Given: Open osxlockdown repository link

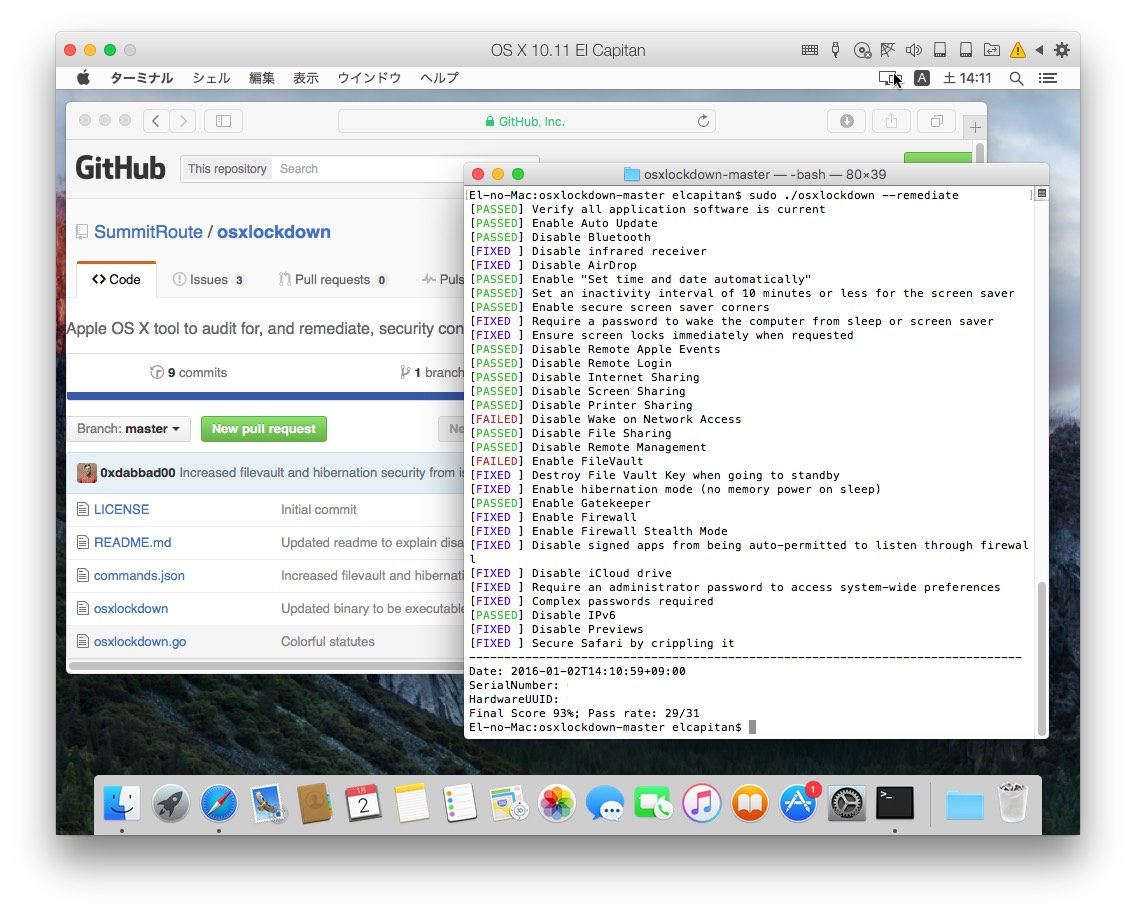Looking at the screenshot, I should click(x=274, y=232).
